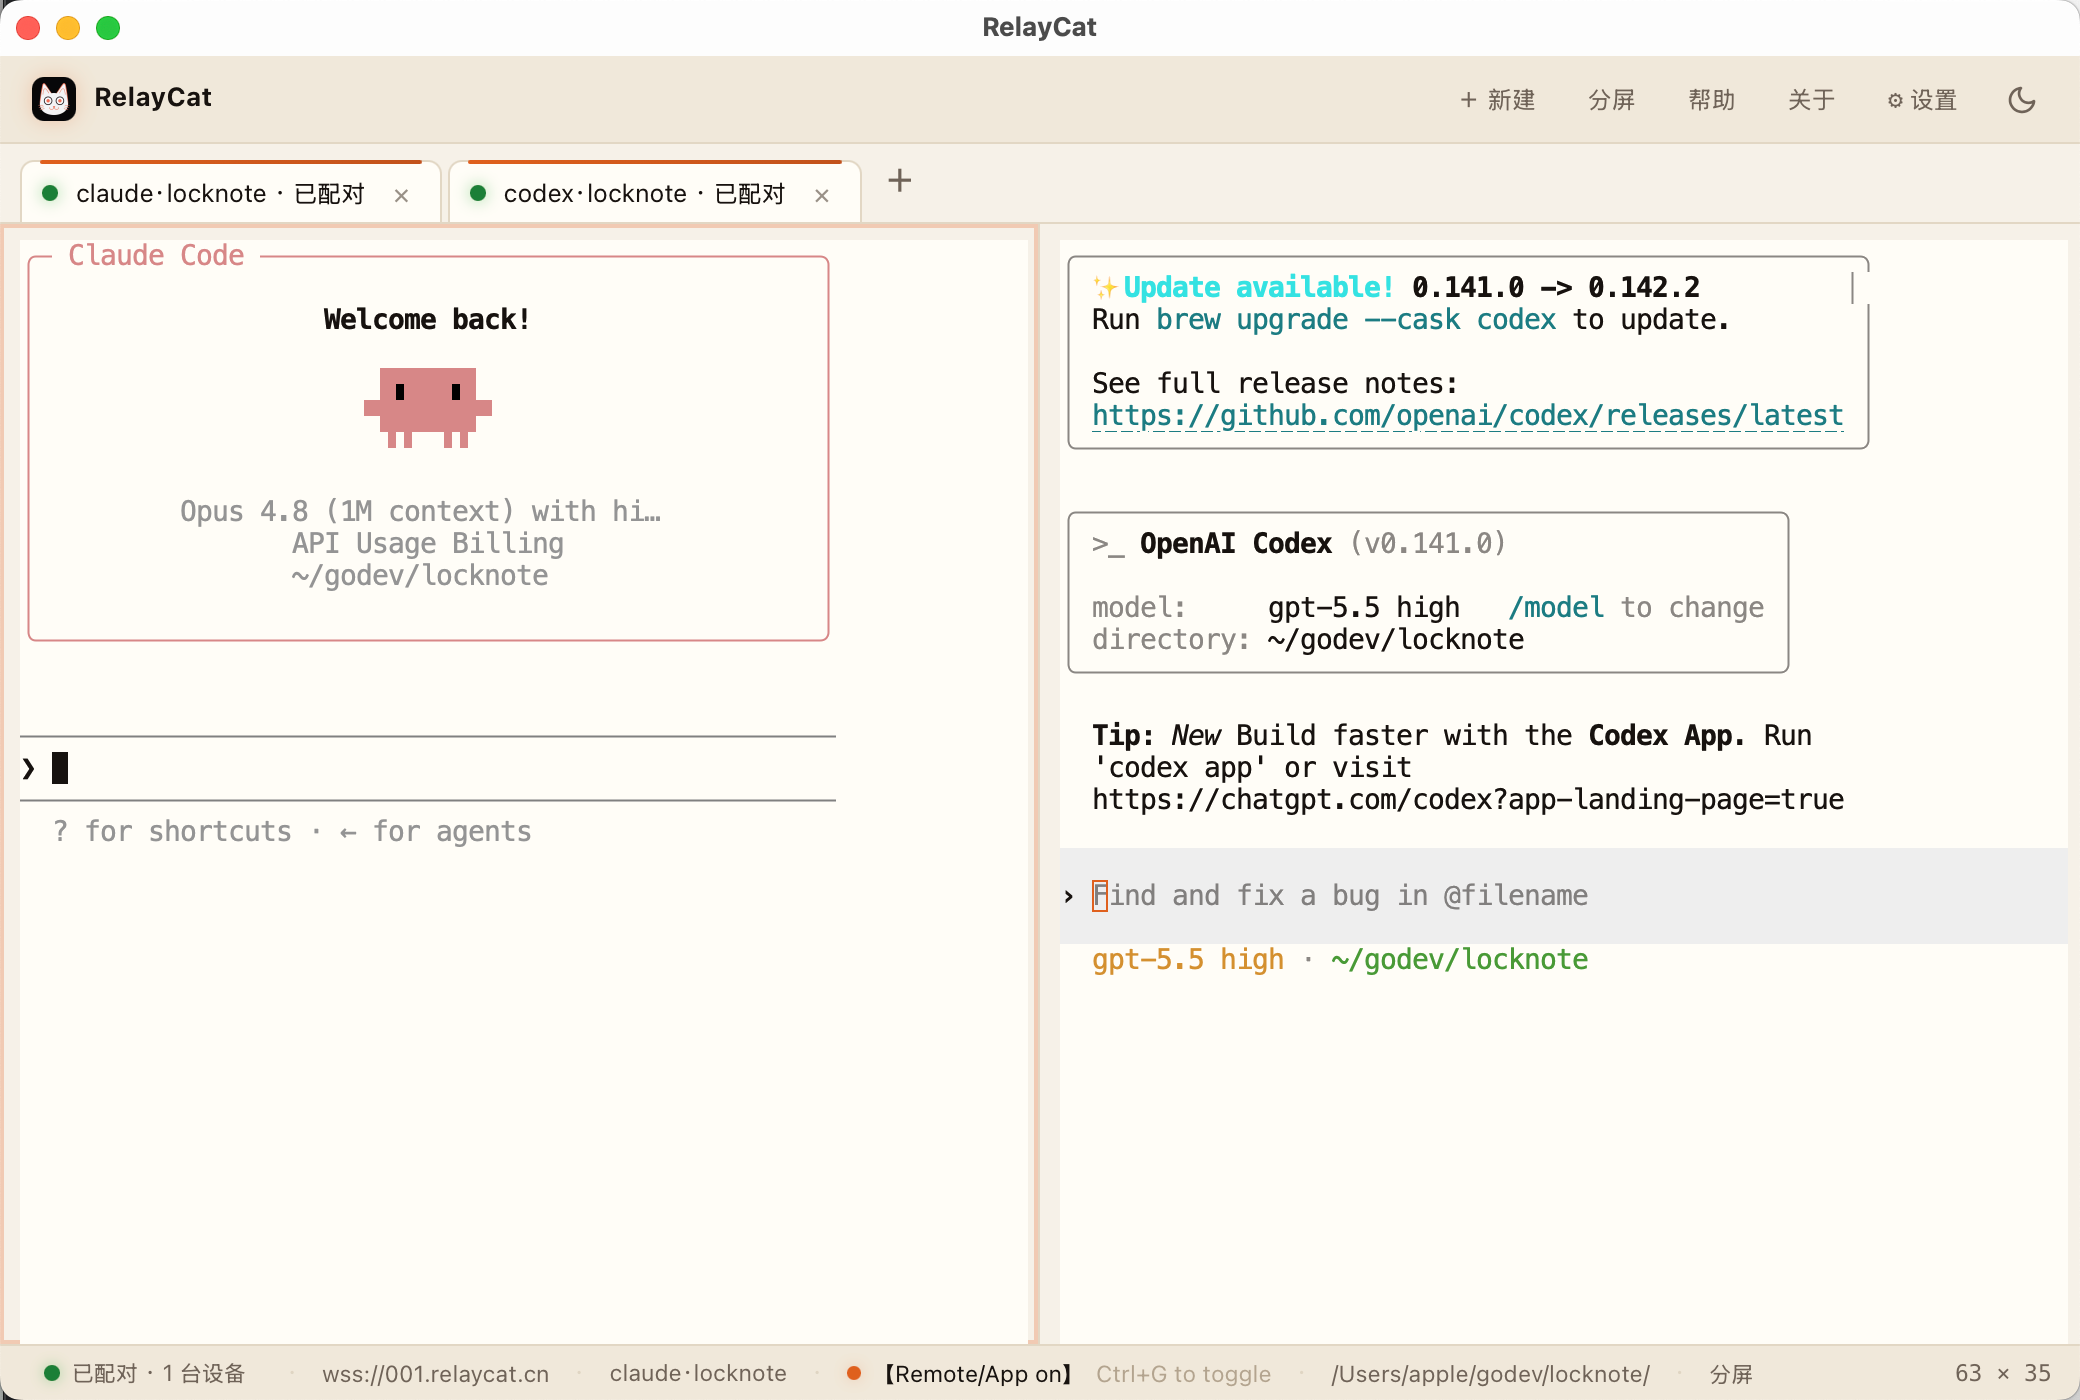Image resolution: width=2080 pixels, height=1400 pixels.
Task: Click 'Opus 4.8 (1M context)' model line
Action: tap(420, 511)
